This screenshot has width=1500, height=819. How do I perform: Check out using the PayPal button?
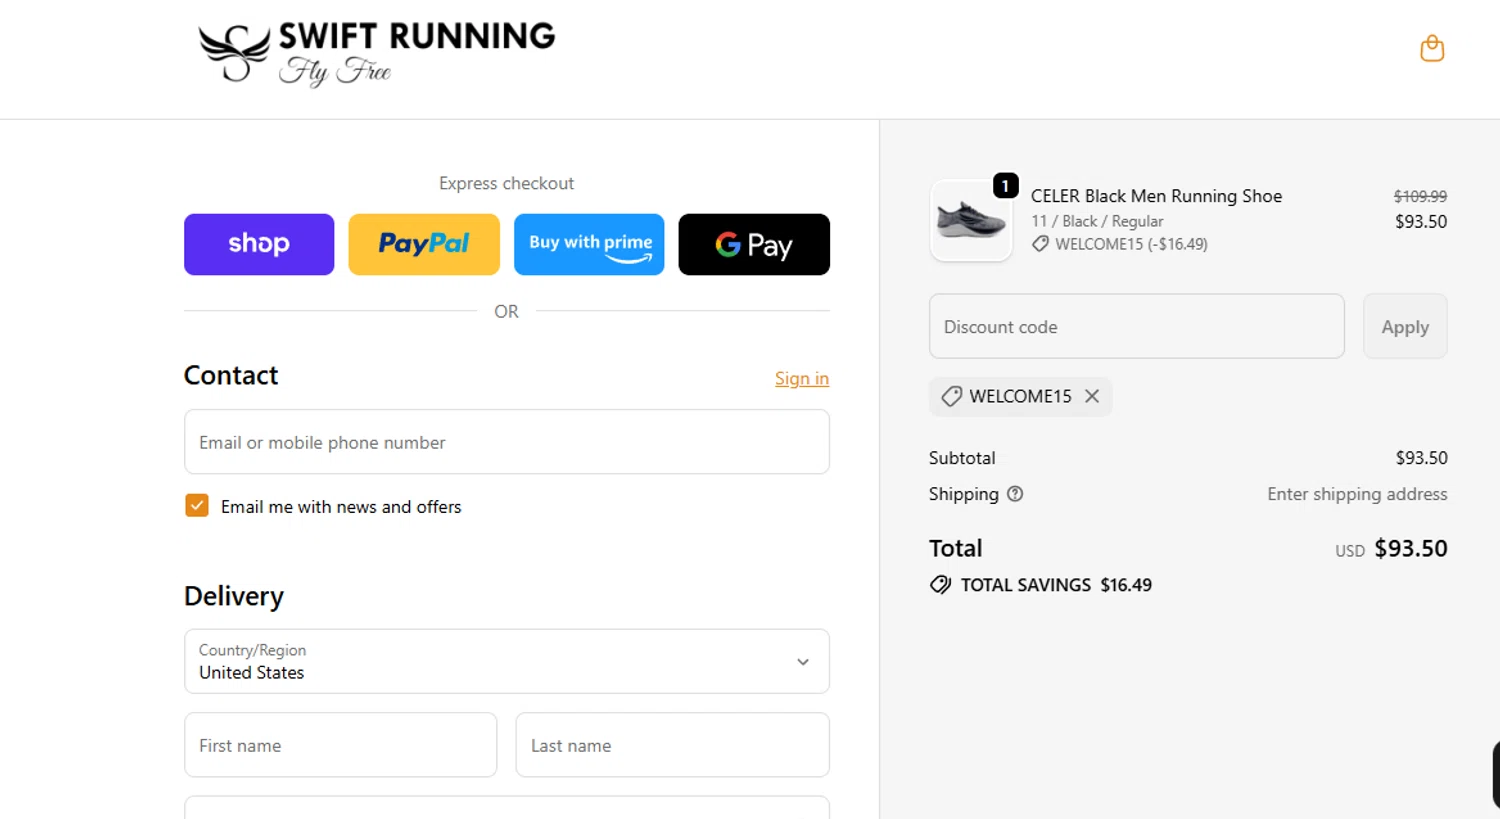[x=424, y=244]
